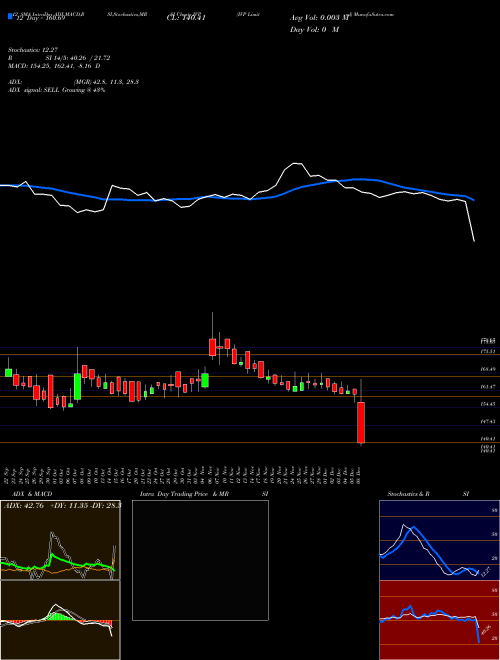Click 'ADX signal: SELL Growing' text
The width and height of the screenshot is (500, 660).
(56, 90)
